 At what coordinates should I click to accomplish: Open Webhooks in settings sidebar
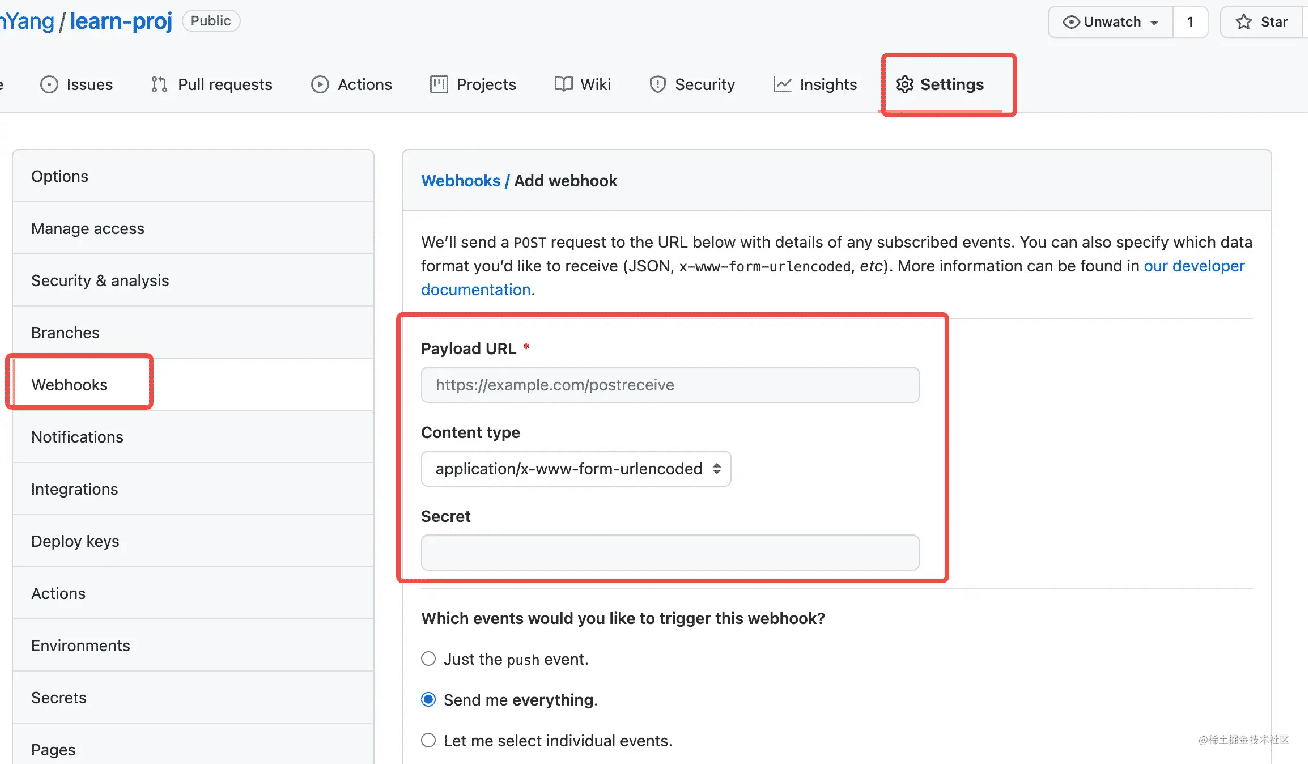(69, 385)
